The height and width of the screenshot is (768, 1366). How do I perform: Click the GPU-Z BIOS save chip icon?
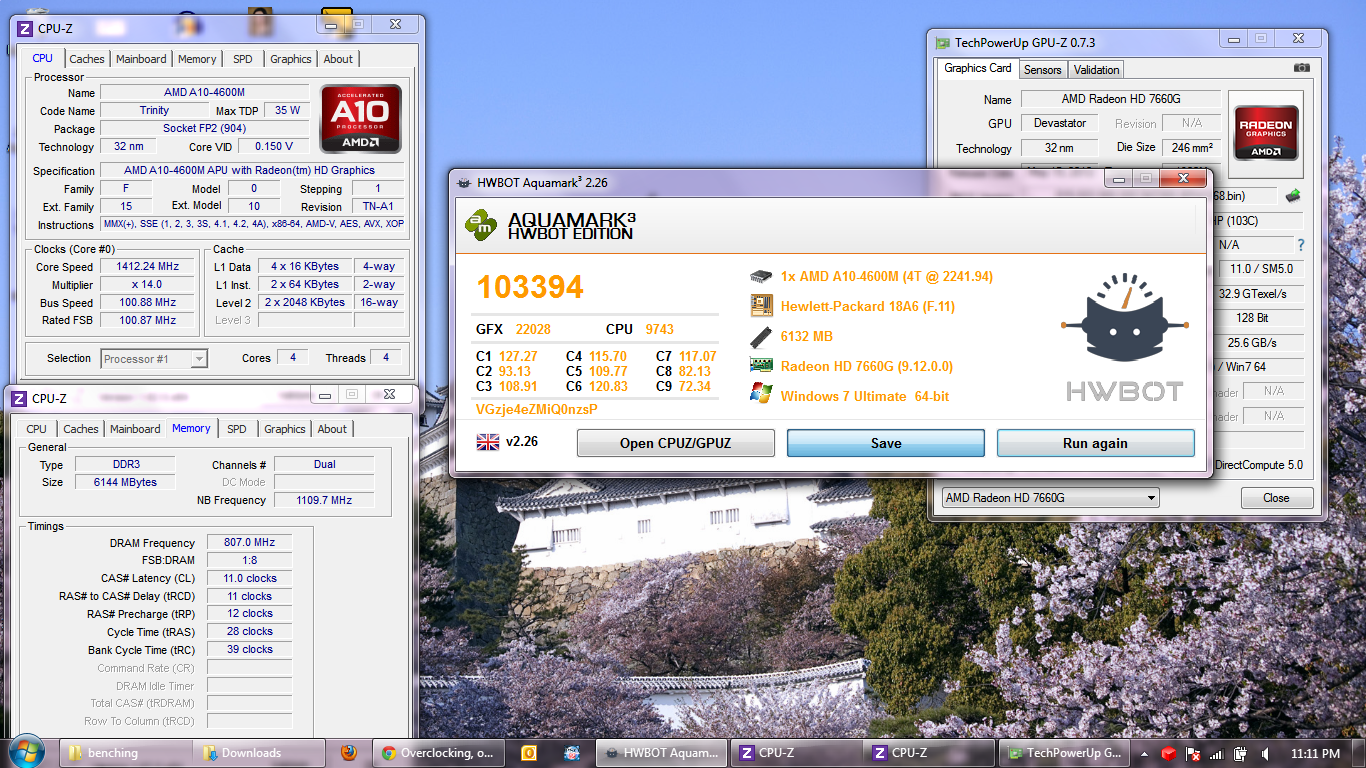tap(1293, 196)
